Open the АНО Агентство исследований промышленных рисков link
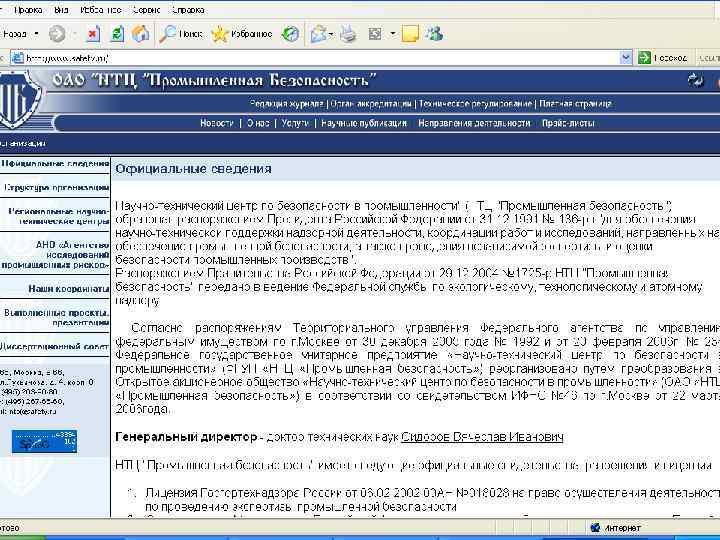Viewport: 720px width, 540px height. 56,255
